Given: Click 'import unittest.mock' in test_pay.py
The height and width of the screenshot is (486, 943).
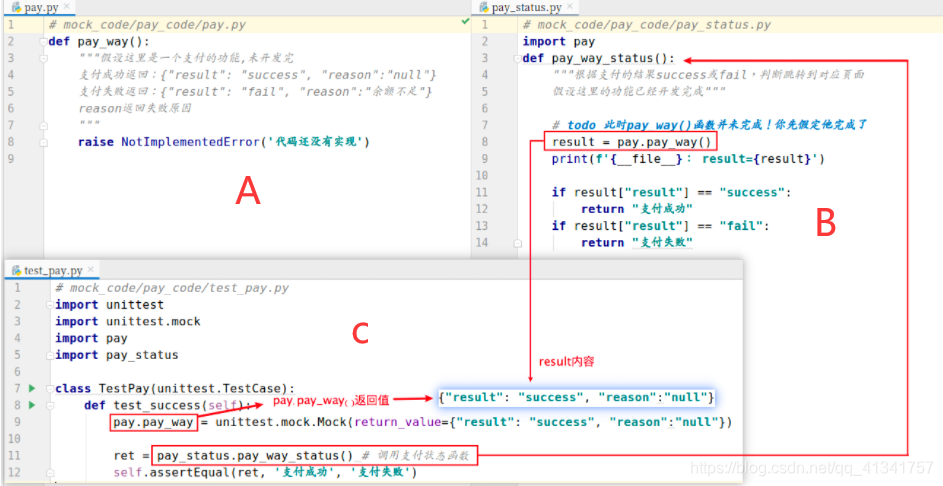Looking at the screenshot, I should pyautogui.click(x=128, y=321).
